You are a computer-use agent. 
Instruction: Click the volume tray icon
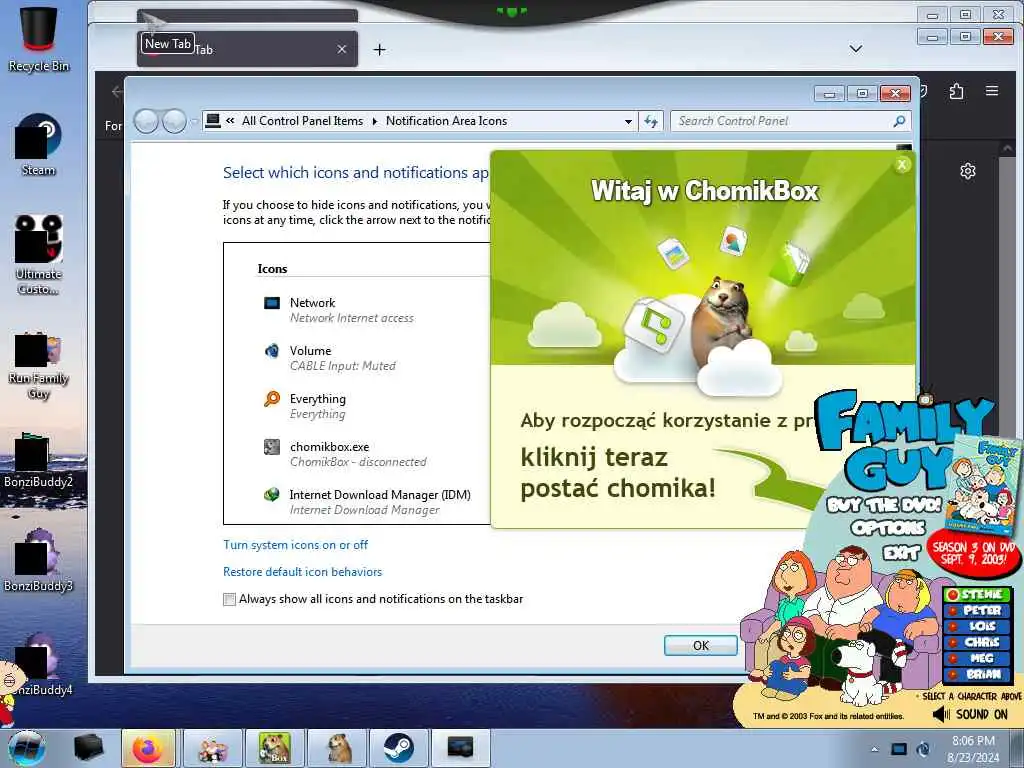pyautogui.click(x=923, y=749)
